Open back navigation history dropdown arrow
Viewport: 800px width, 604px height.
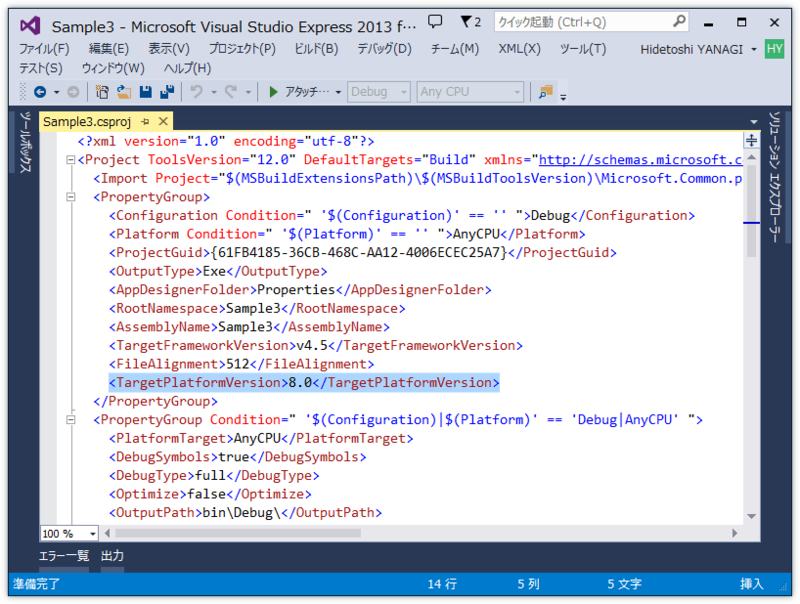(57, 92)
